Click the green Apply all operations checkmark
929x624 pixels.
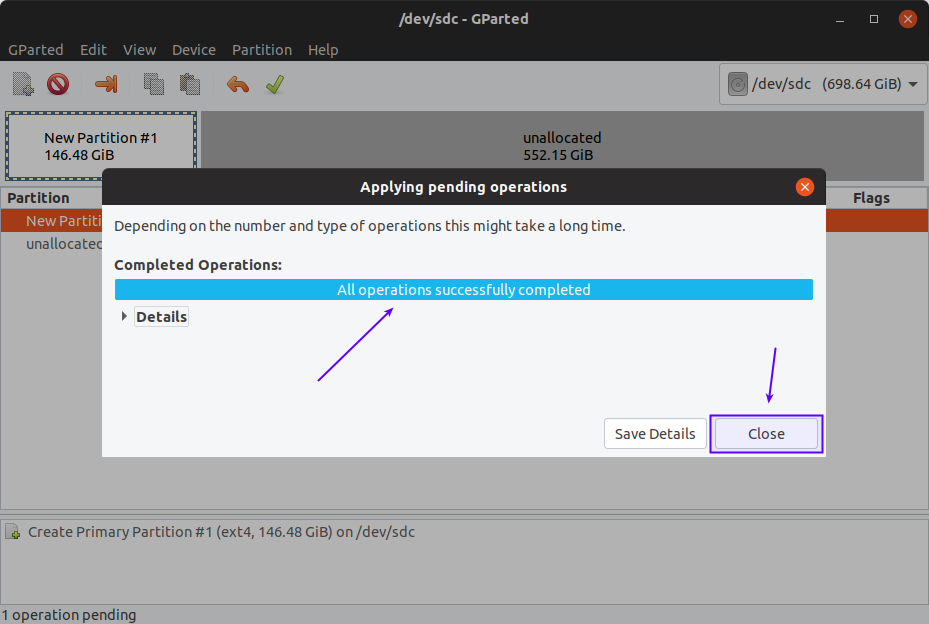(275, 84)
